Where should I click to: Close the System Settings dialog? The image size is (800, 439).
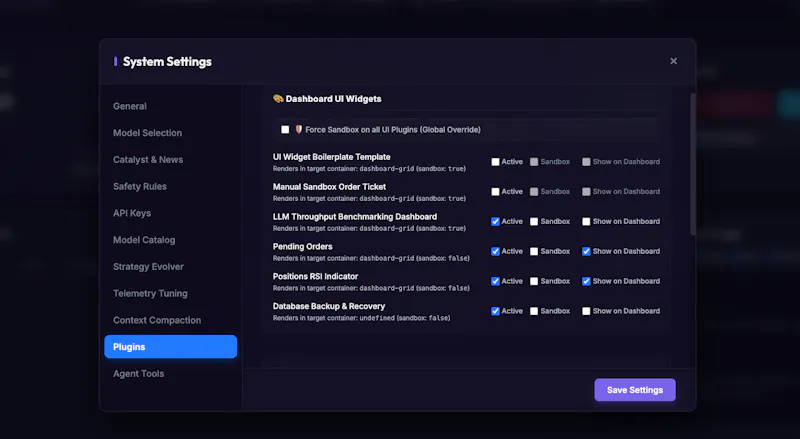673,61
